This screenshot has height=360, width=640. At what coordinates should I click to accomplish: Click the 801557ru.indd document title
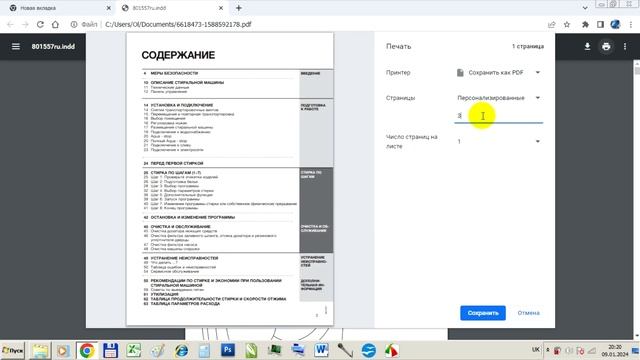pos(53,47)
